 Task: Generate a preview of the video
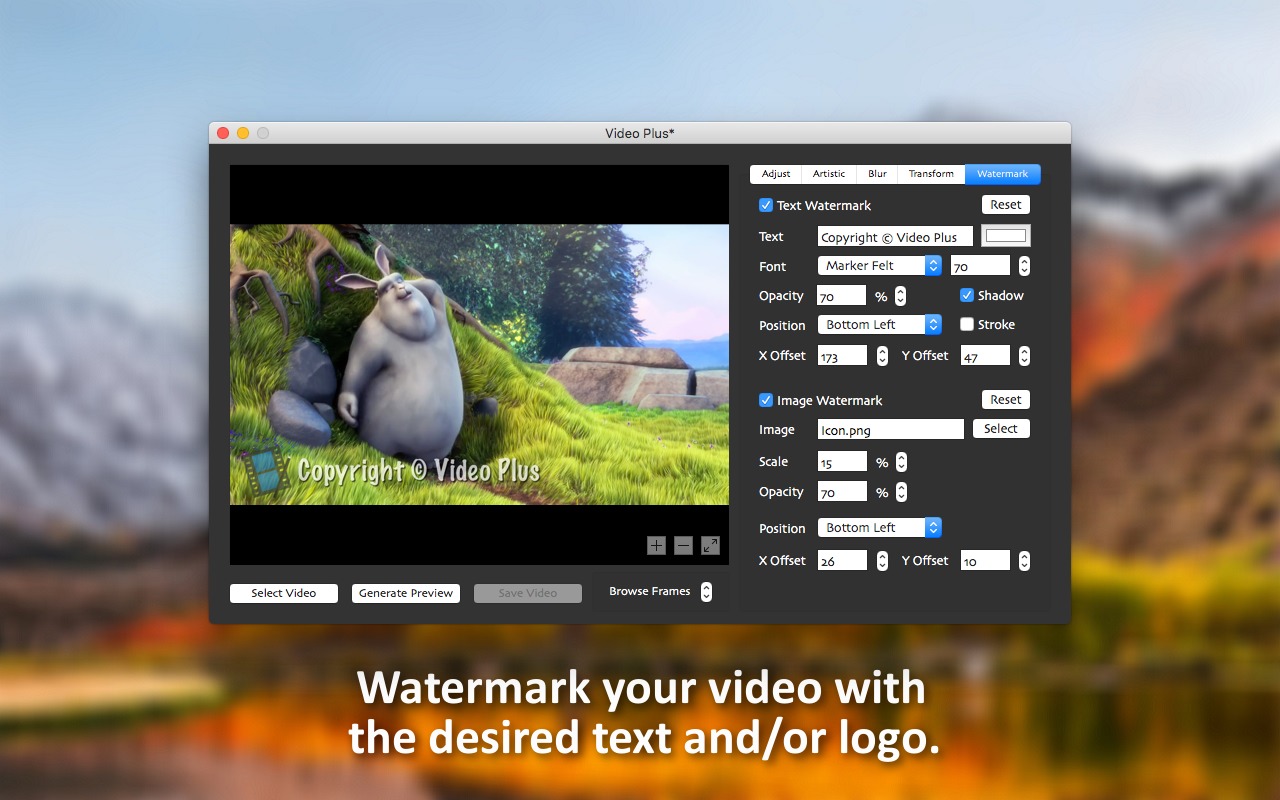tap(405, 592)
